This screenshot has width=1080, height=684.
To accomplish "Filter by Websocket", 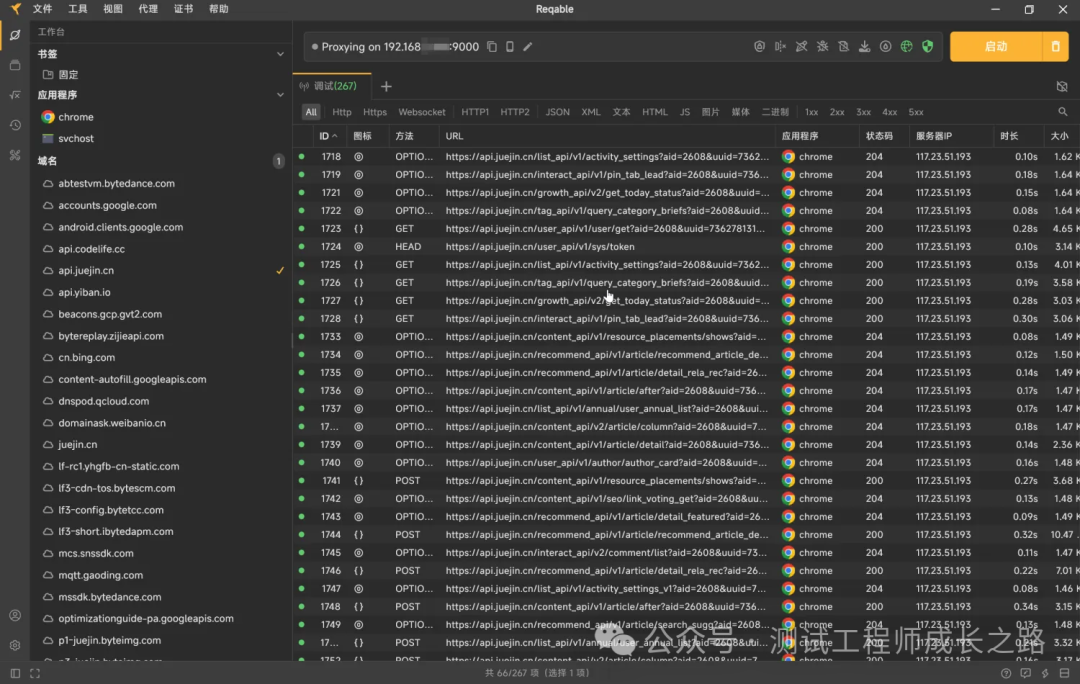I will 422,112.
